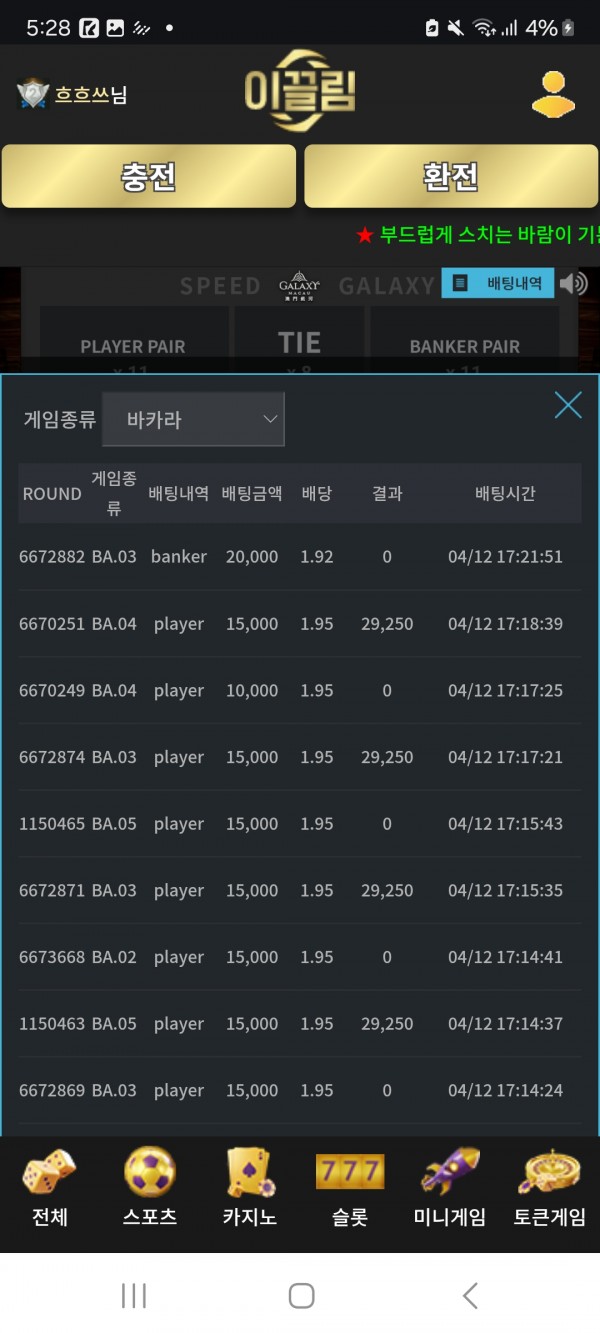Open the 슬롯 777 category

349,1187
